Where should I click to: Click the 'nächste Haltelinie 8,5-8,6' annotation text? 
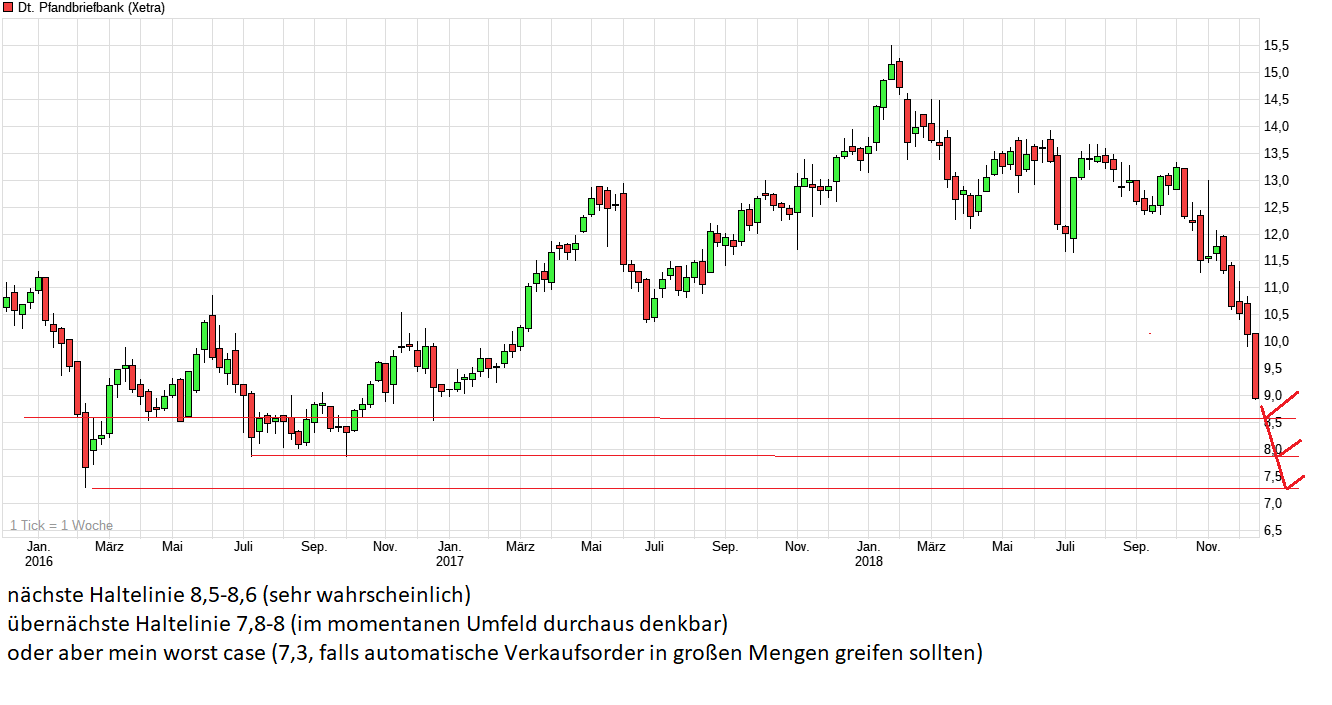240,594
